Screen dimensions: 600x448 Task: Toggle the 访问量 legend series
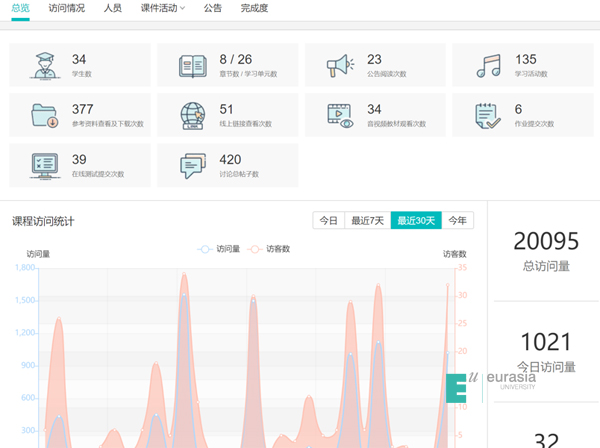[219, 249]
